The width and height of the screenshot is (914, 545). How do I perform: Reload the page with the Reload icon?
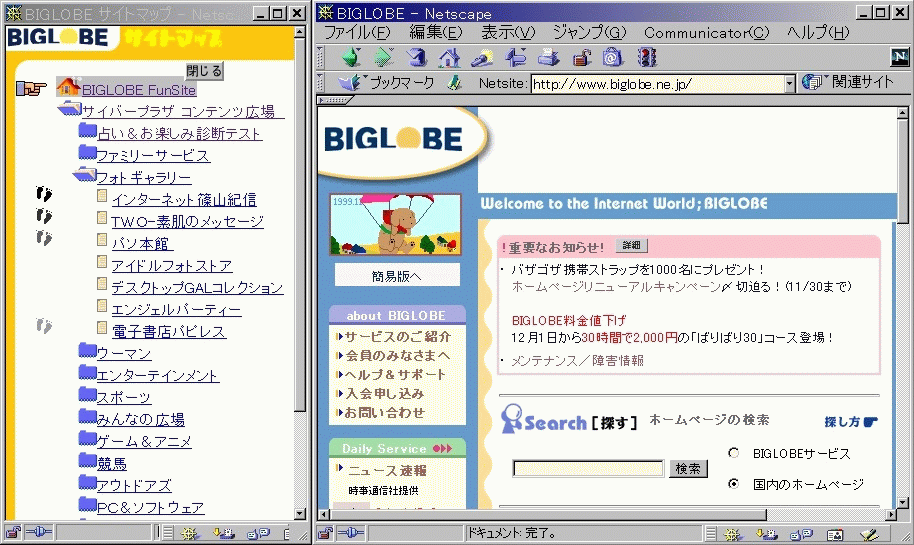click(417, 57)
